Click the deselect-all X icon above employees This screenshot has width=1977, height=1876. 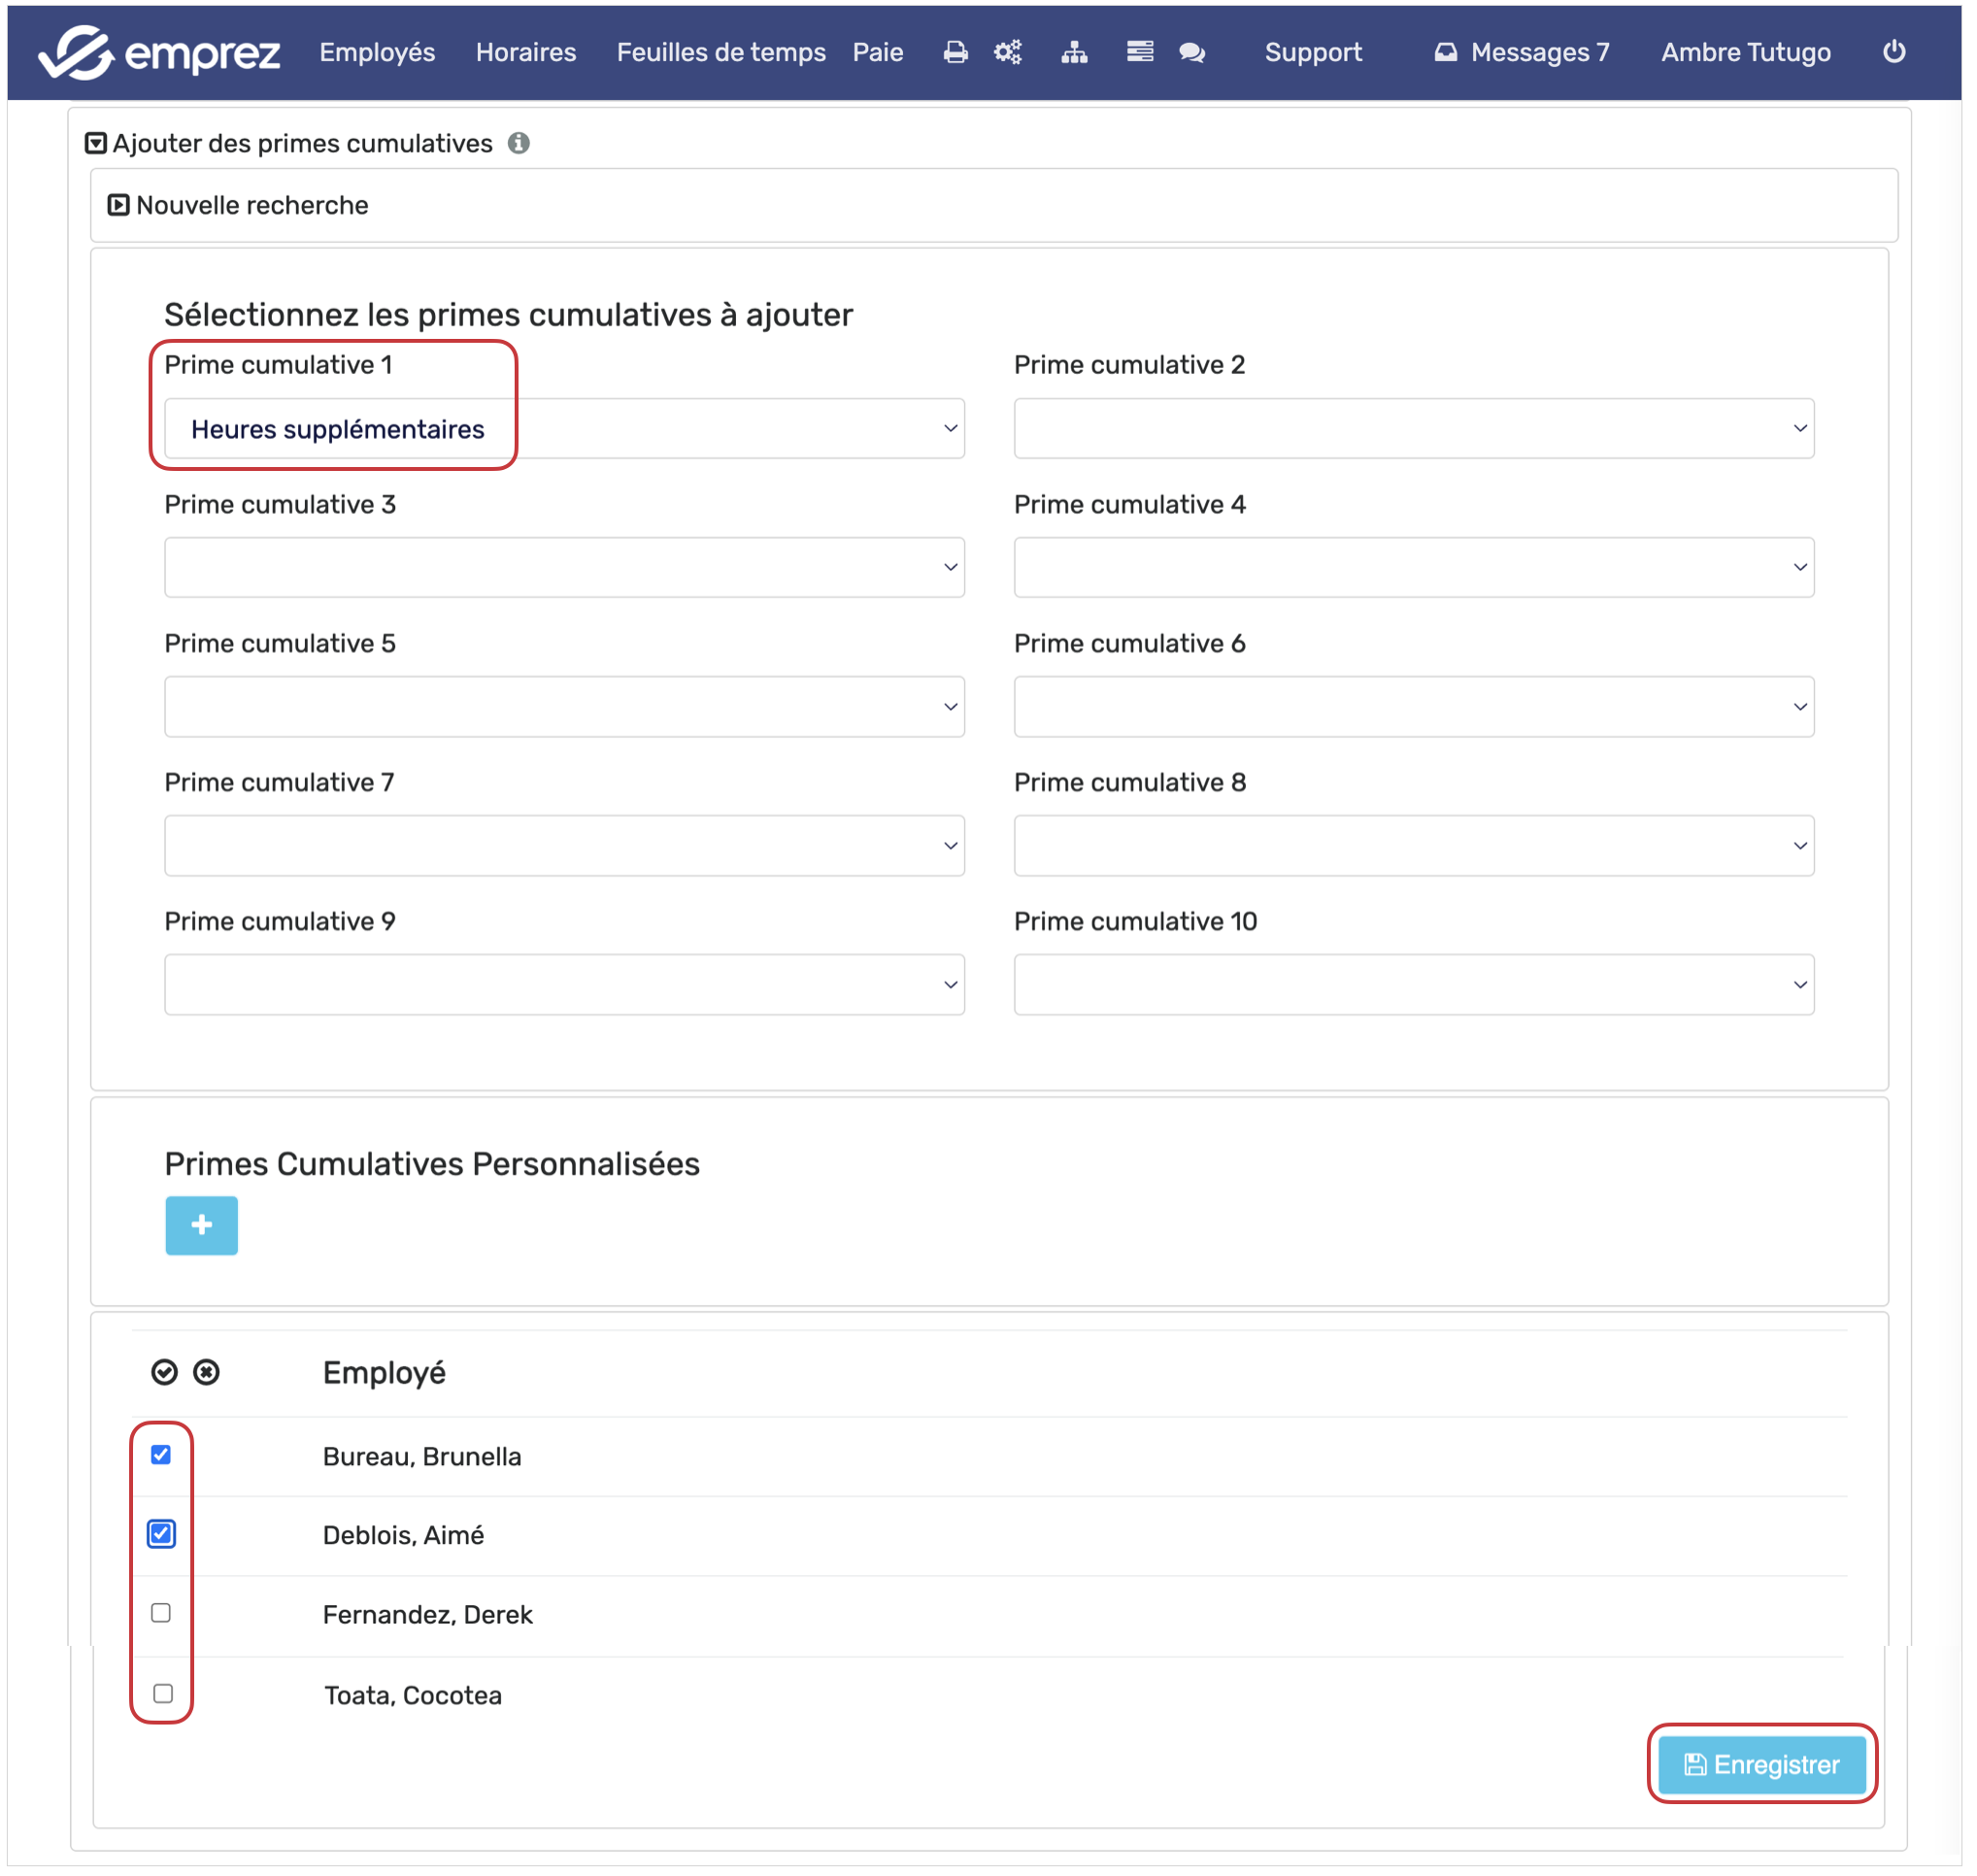[207, 1373]
